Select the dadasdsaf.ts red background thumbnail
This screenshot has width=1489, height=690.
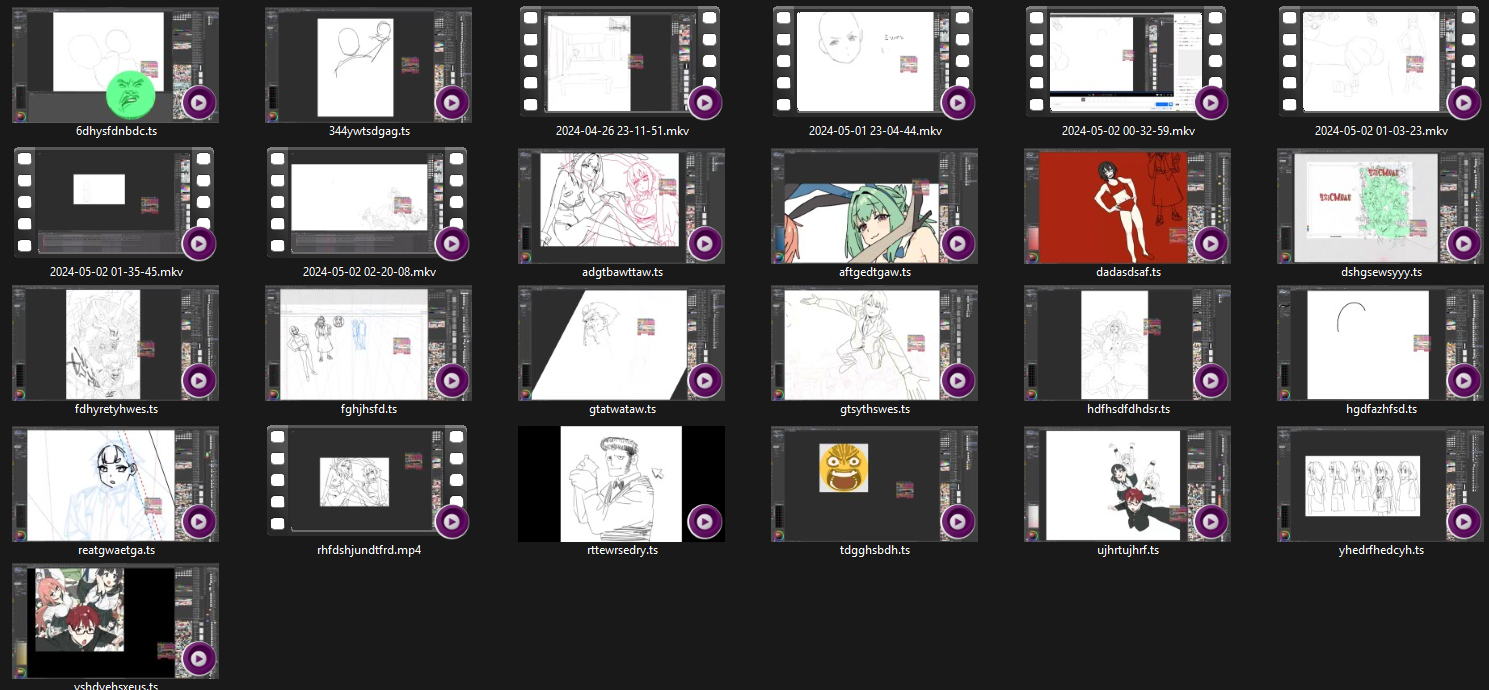click(1127, 206)
